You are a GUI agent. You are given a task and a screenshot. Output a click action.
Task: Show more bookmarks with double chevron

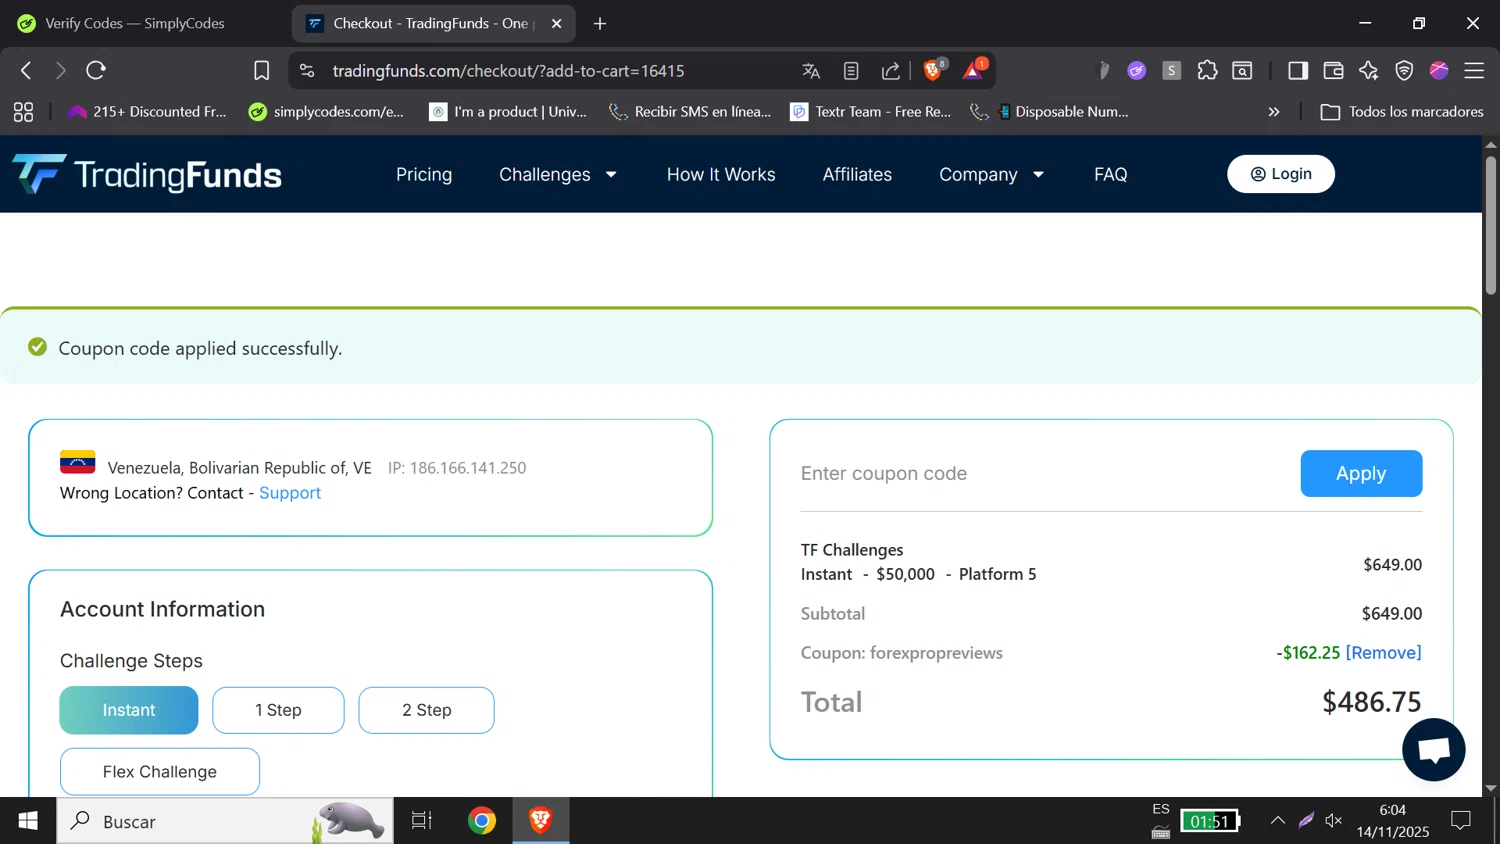click(x=1273, y=112)
